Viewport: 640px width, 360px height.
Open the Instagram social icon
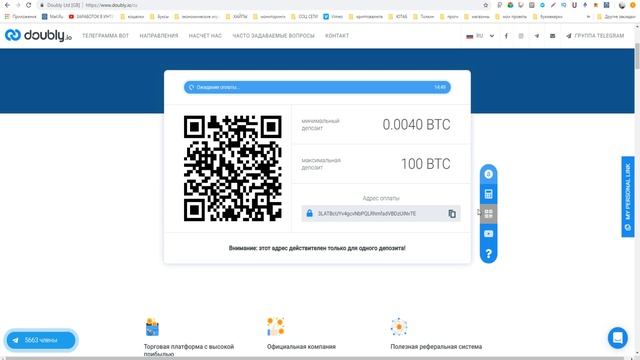tap(521, 36)
